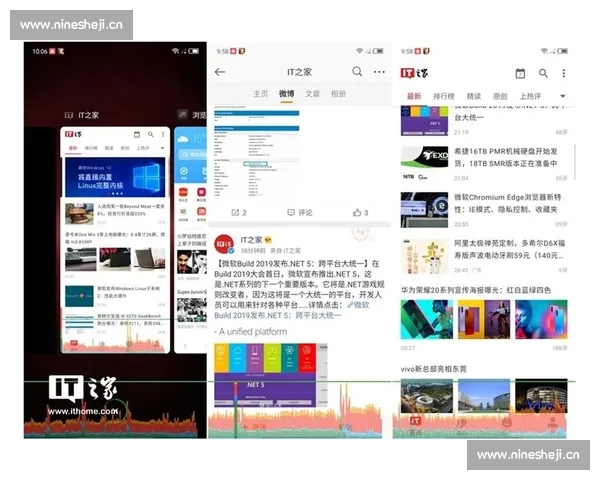This screenshot has width=600, height=480.
Task: Open the 阿里太极禅苑定制 toothbrush article
Action: [x=484, y=256]
